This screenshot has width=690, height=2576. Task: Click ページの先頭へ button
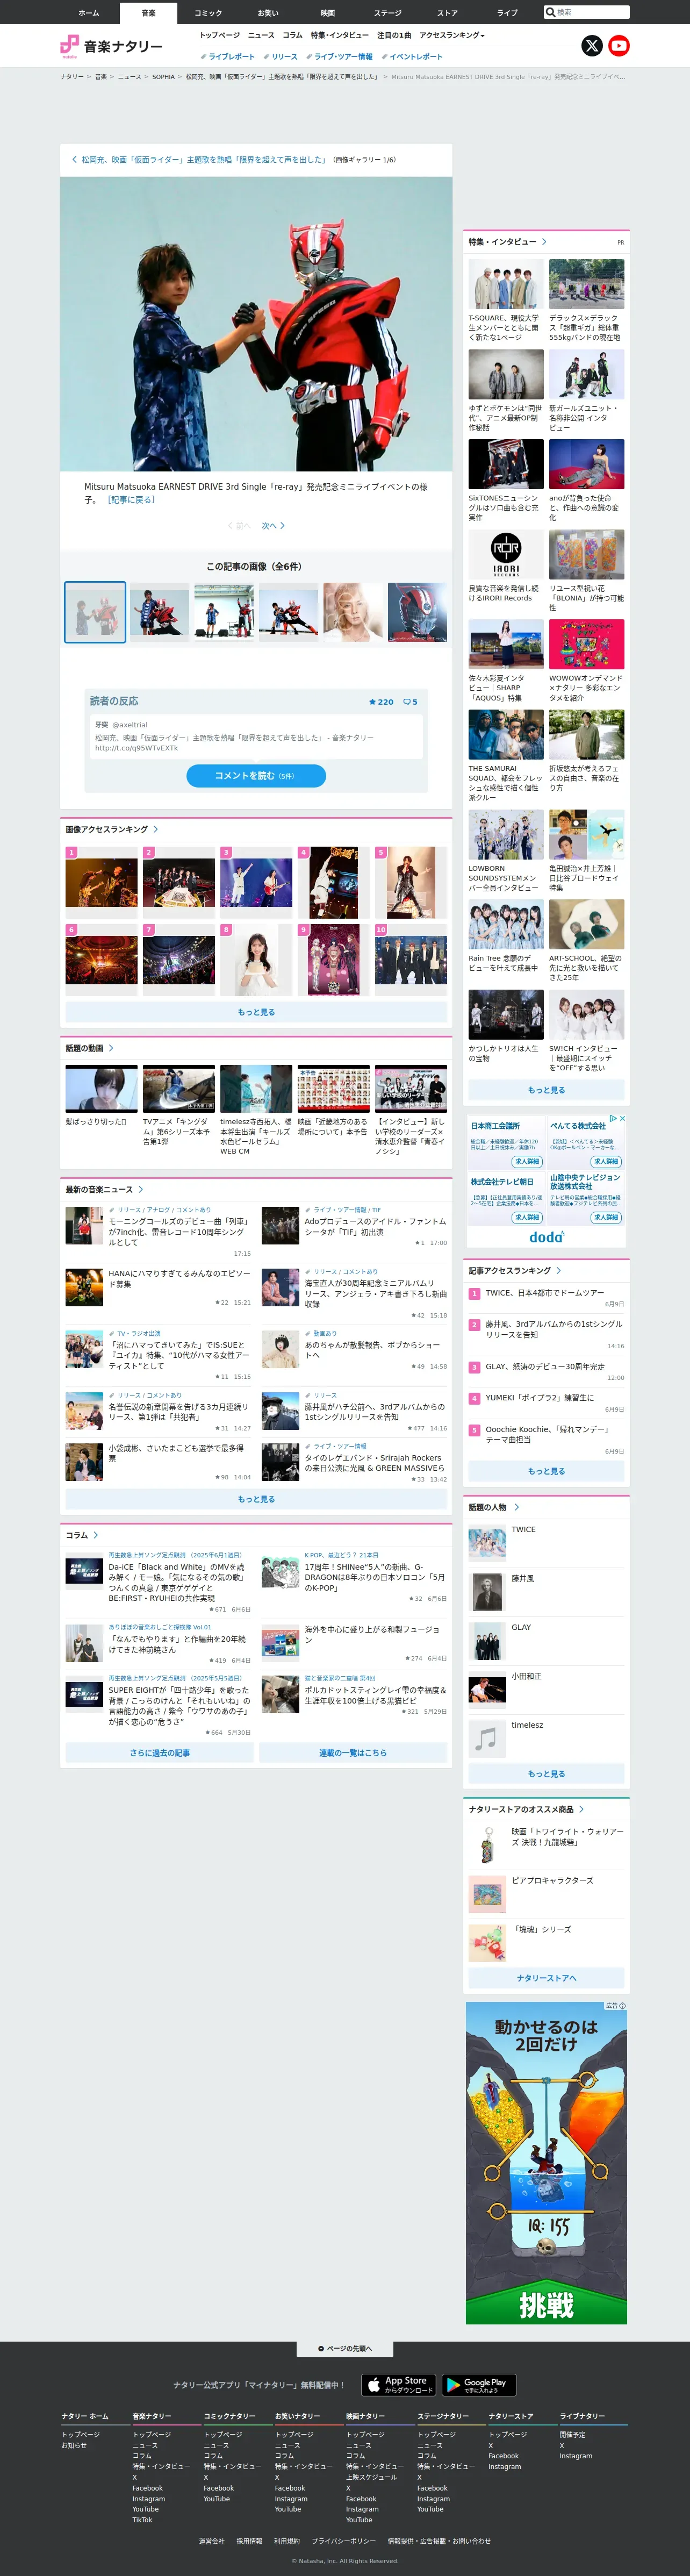pyautogui.click(x=345, y=2349)
